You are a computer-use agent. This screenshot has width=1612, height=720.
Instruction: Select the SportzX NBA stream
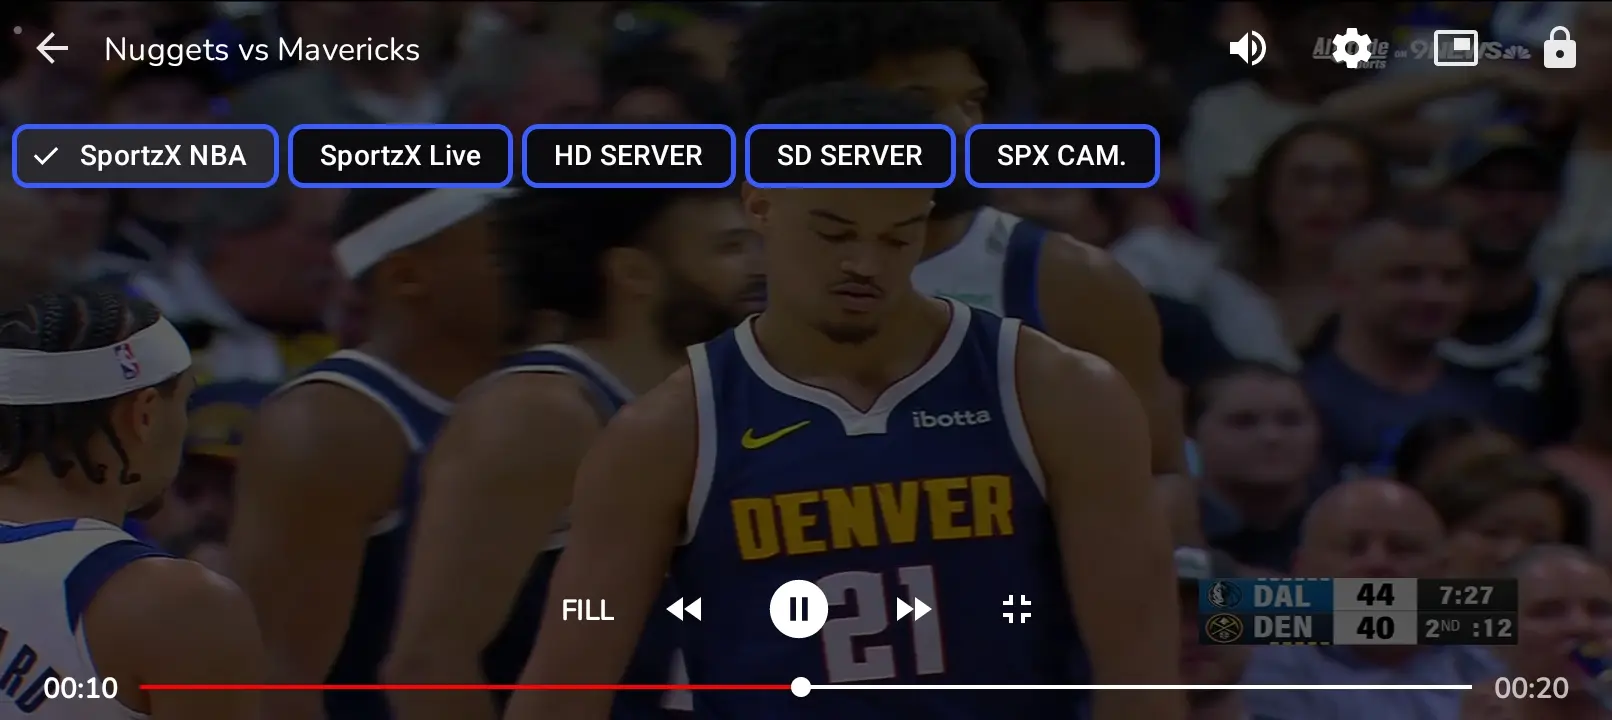point(145,156)
